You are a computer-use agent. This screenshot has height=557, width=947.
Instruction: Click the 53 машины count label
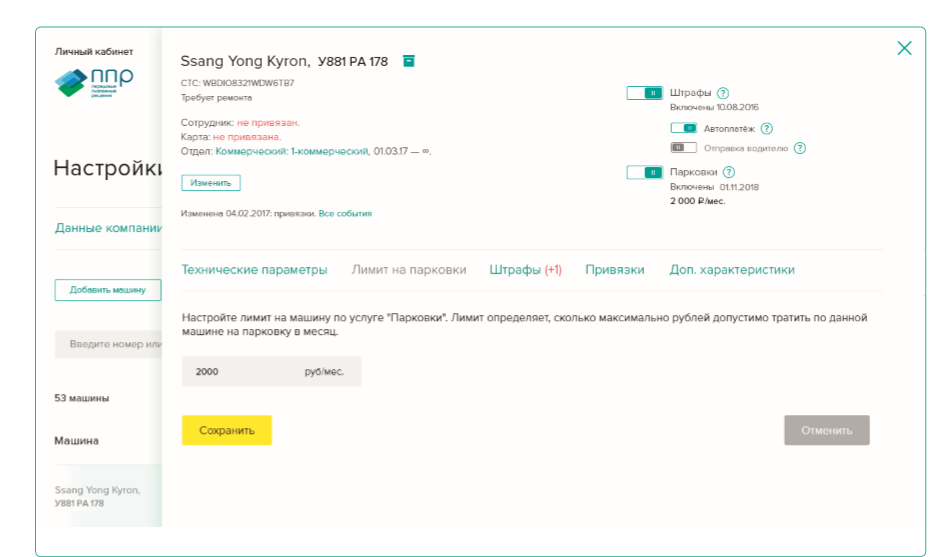(82, 398)
